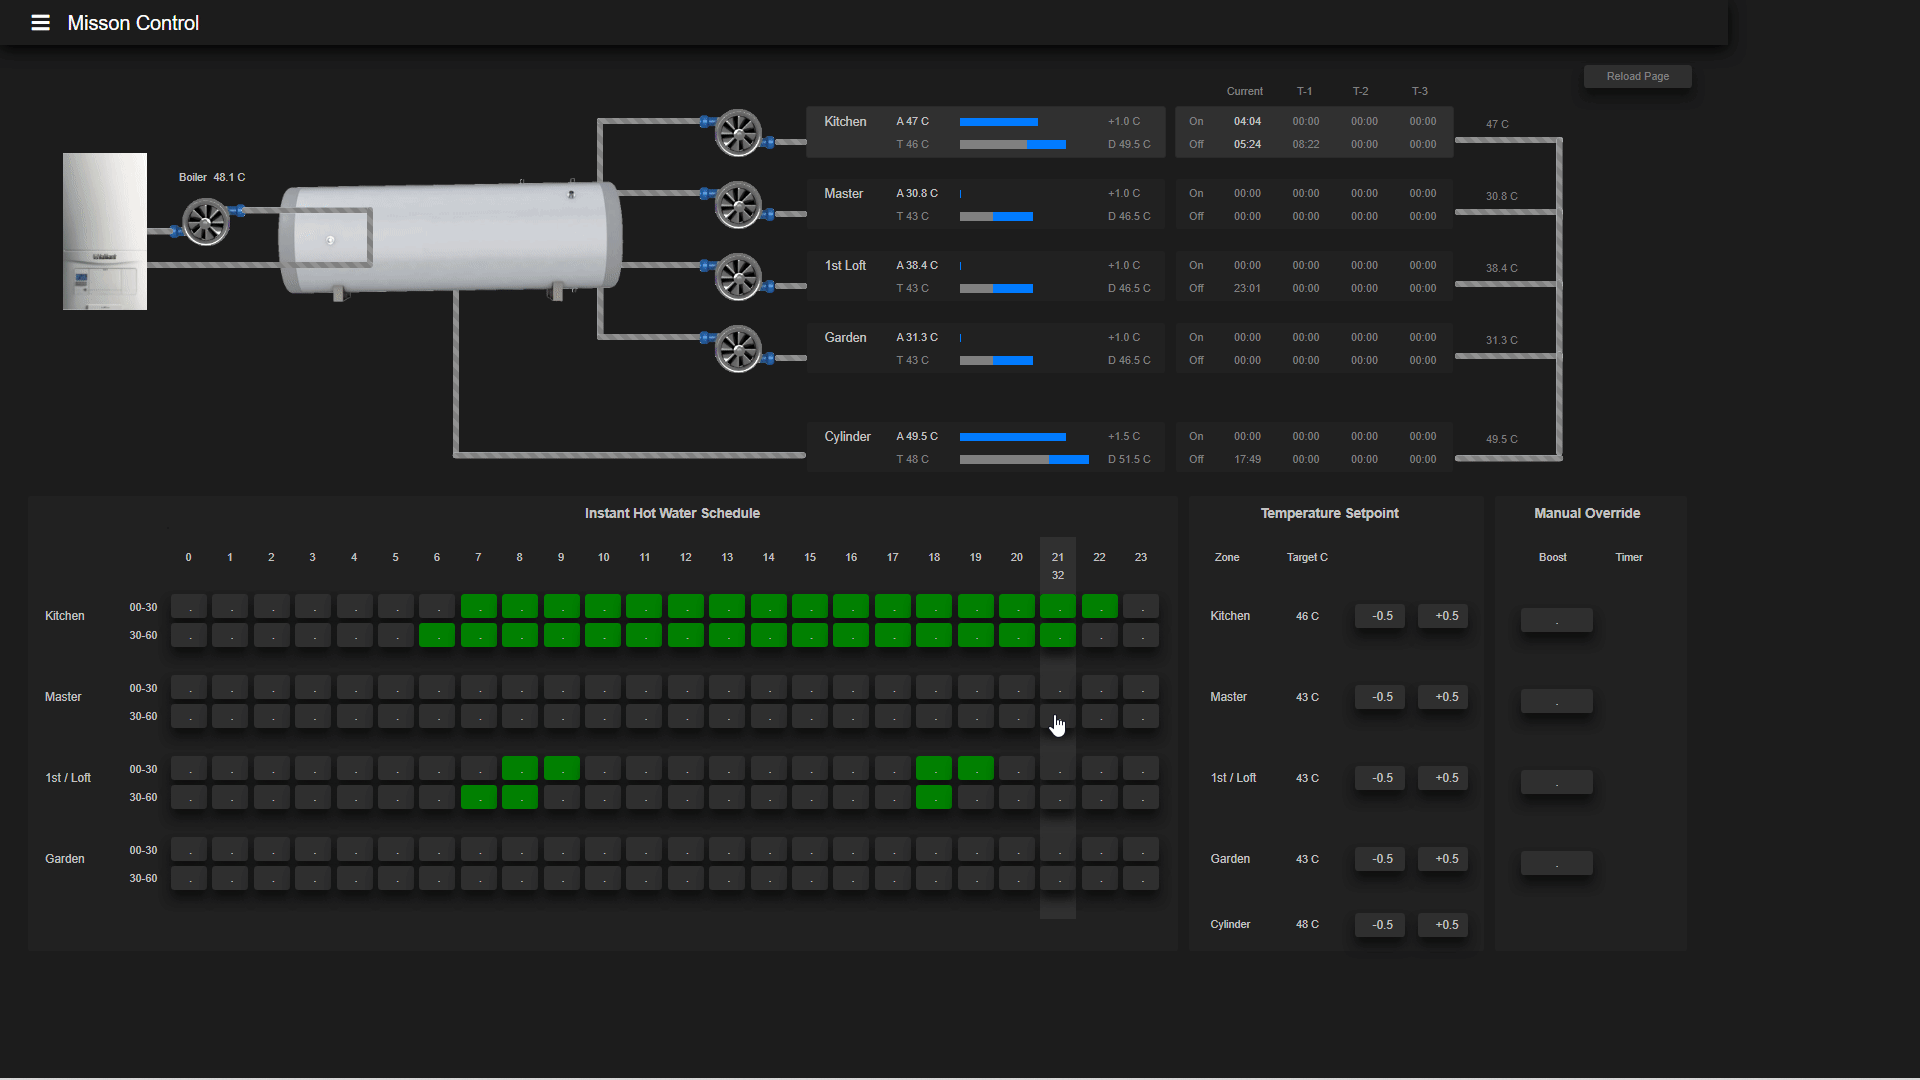Screen dimensions: 1920x1080
Task: Click the Kitchen actual temperature bar
Action: point(999,122)
